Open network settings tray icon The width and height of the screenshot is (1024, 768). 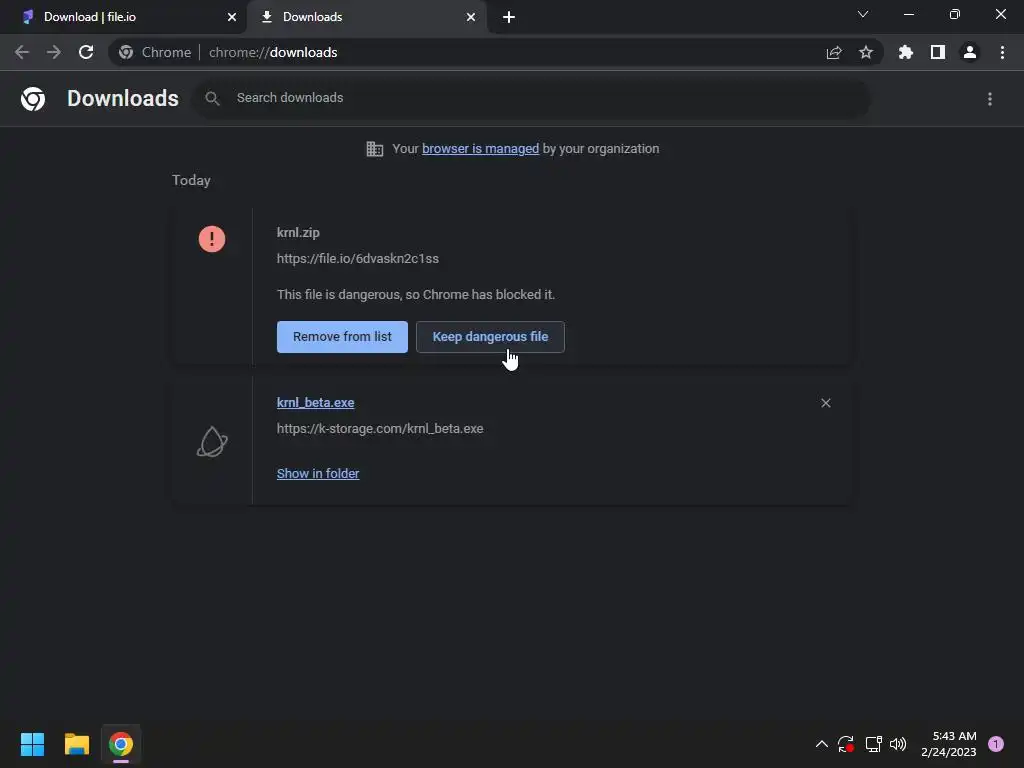tap(873, 744)
